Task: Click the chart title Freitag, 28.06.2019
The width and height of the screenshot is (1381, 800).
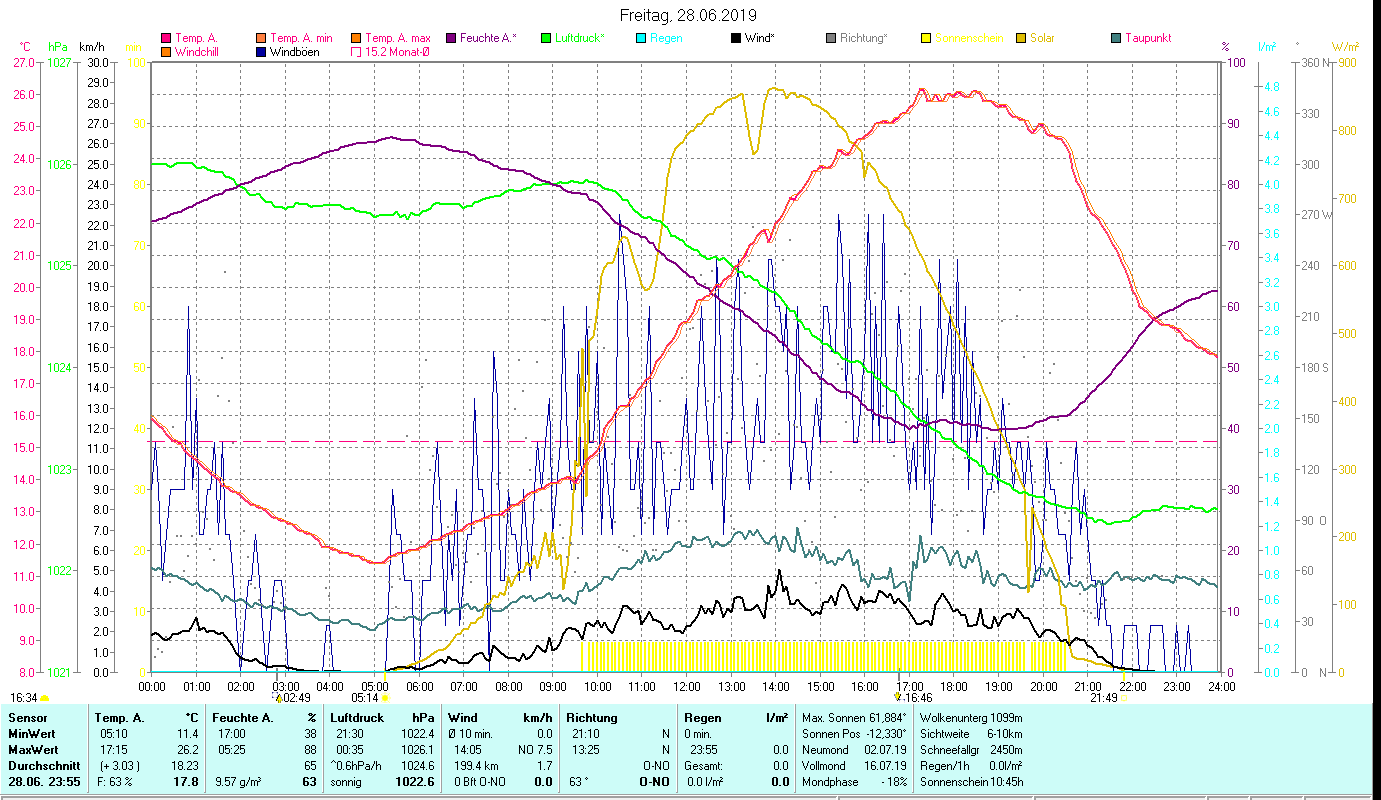Action: point(688,15)
